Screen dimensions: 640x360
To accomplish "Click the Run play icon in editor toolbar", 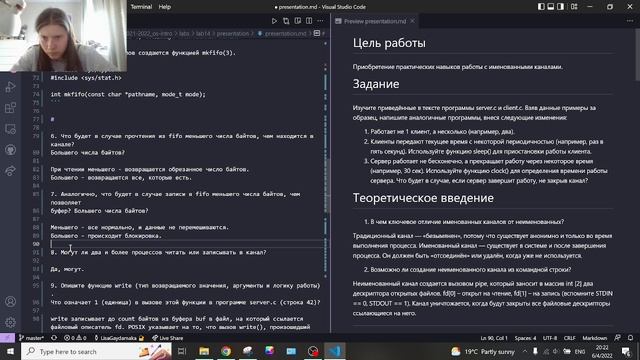I will [x=274, y=21].
